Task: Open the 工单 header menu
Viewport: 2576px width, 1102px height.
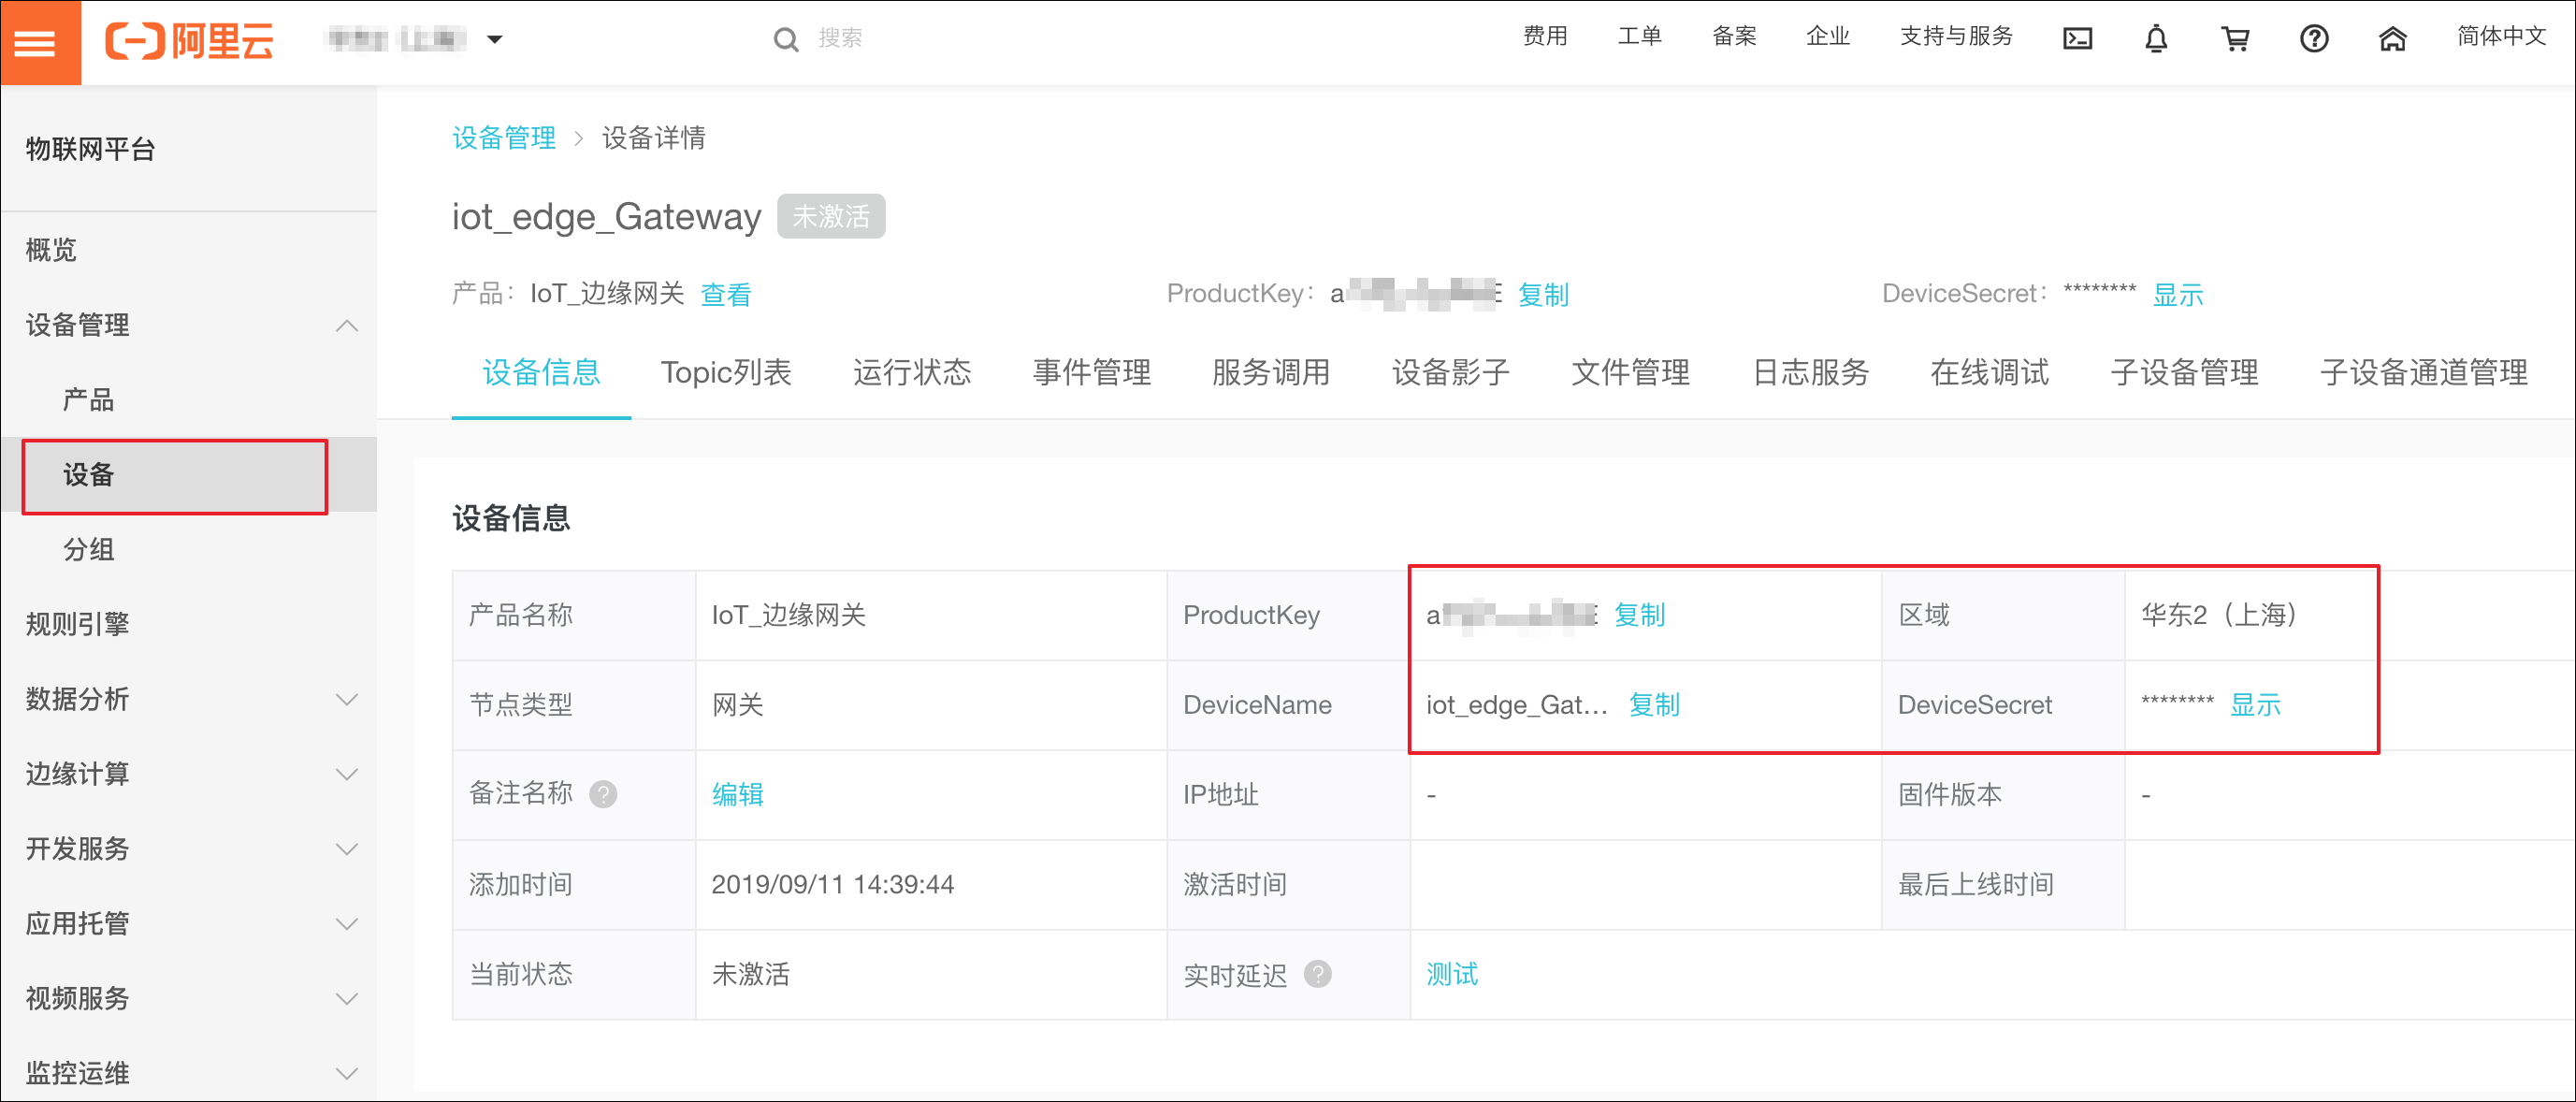Action: [1639, 36]
